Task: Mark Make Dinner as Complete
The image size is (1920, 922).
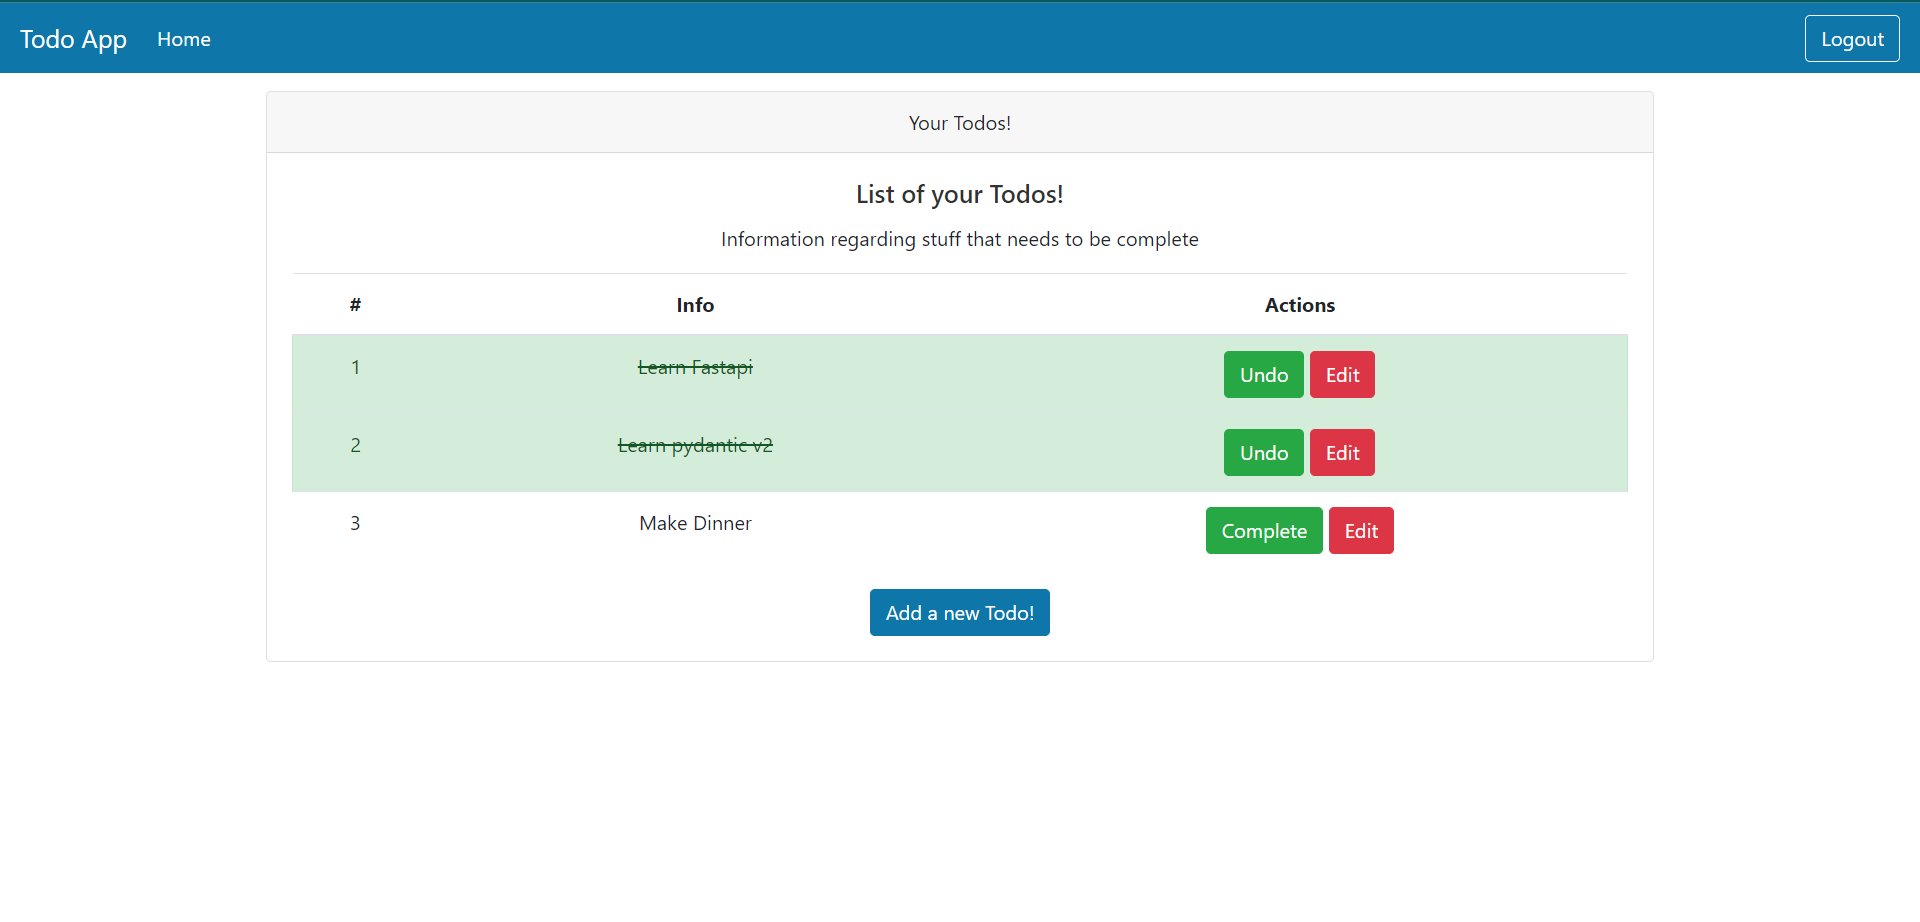Action: 1263,531
